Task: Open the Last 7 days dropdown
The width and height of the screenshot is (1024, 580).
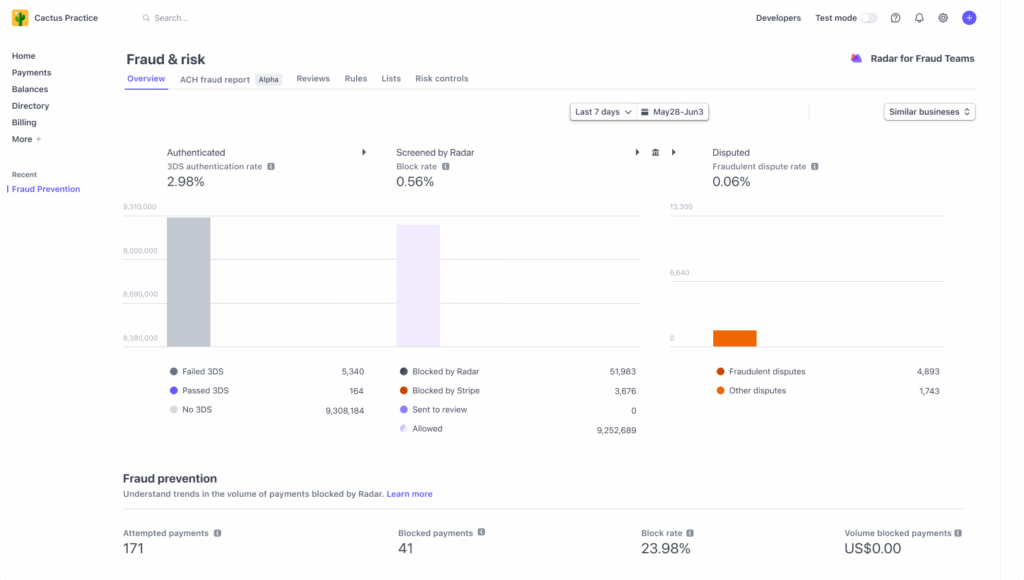Action: point(603,112)
